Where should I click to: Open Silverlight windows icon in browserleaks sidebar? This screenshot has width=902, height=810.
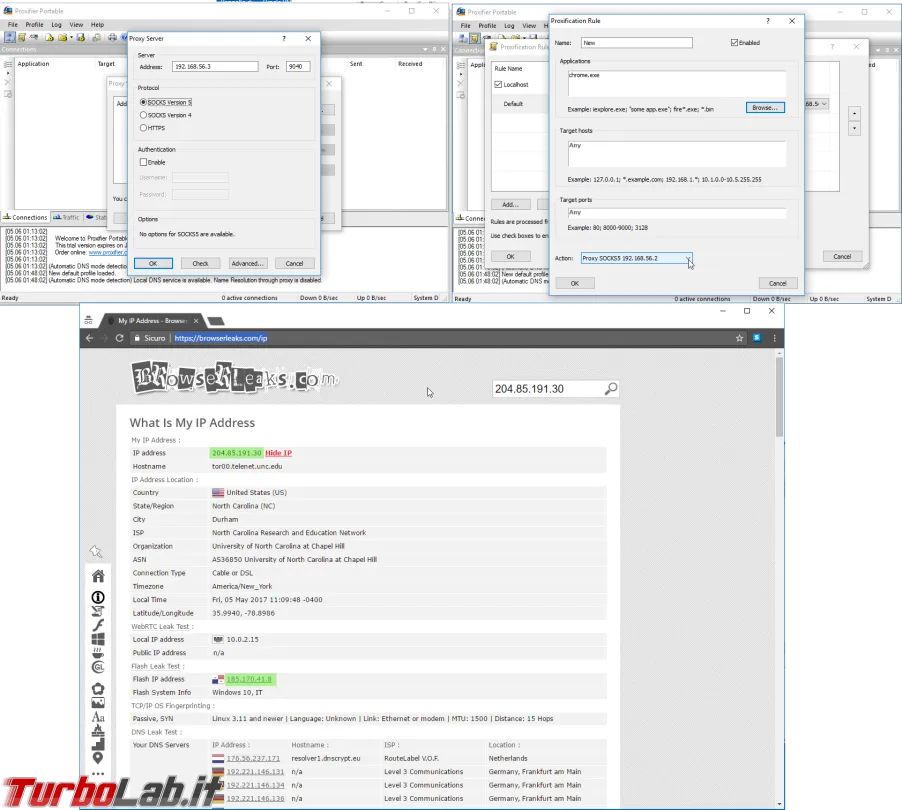coord(98,639)
